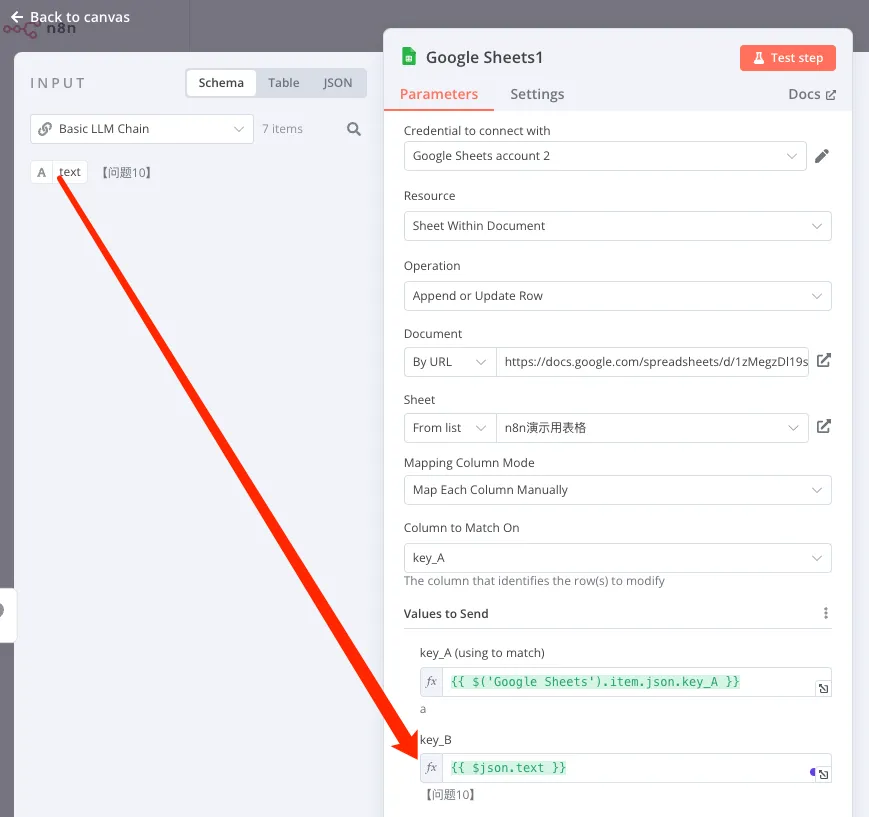
Task: Expand the key_A expression editor
Action: coord(823,688)
